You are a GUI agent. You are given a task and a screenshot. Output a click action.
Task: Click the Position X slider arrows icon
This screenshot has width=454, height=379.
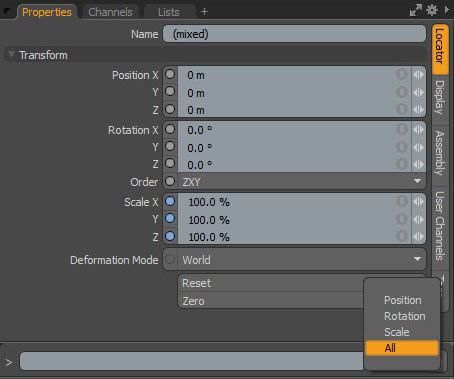point(418,75)
